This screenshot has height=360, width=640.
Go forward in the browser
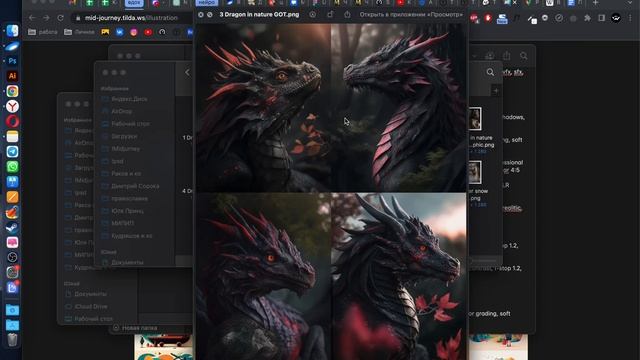pyautogui.click(x=46, y=18)
